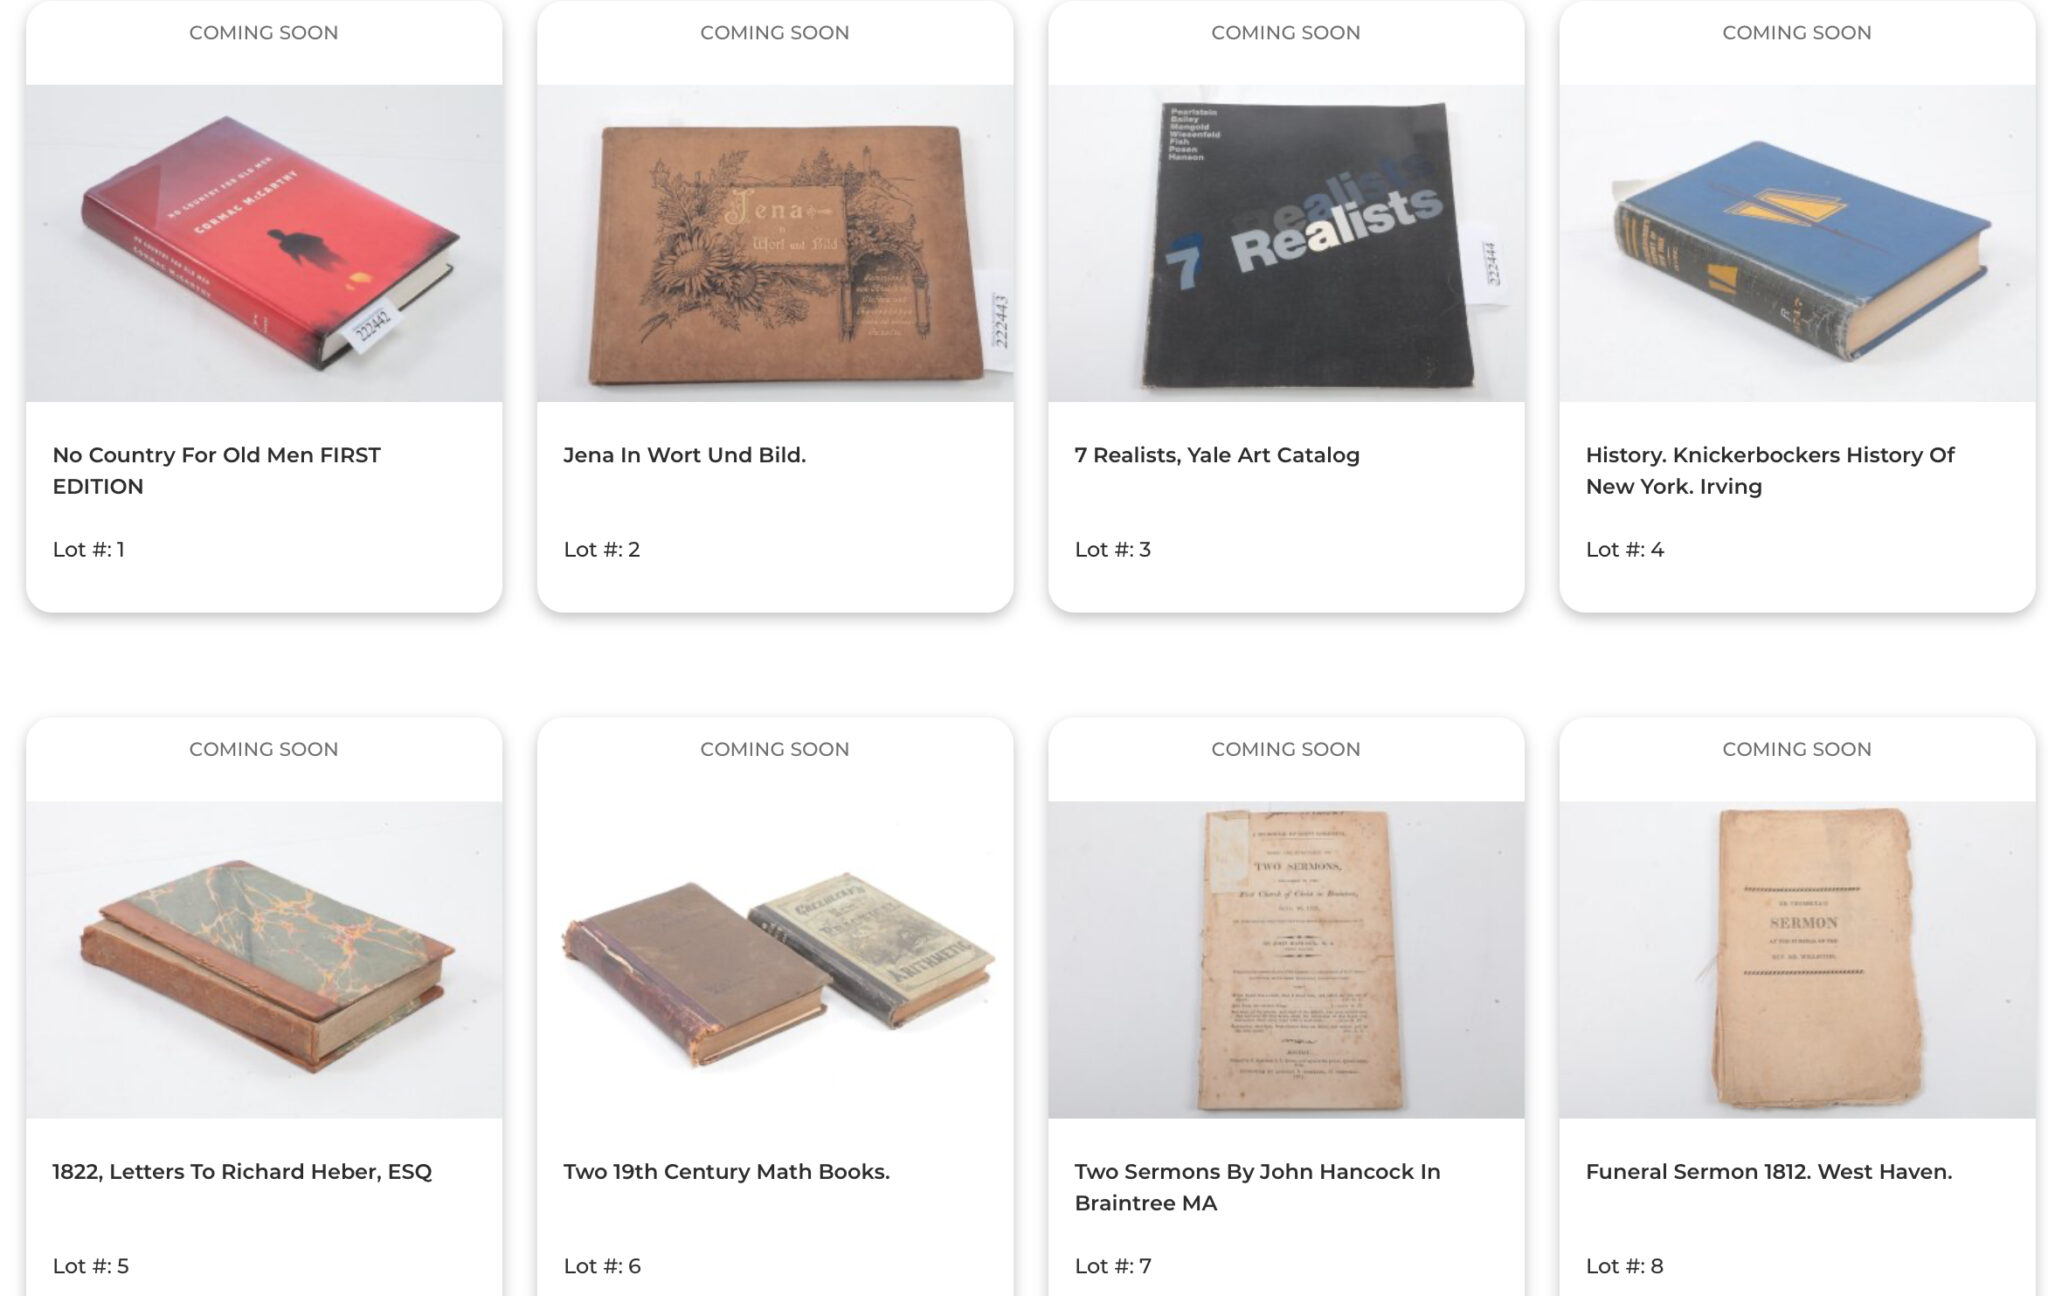2048x1296 pixels.
Task: Click the 7 Realists, Yale Art Catalog title
Action: tap(1217, 455)
